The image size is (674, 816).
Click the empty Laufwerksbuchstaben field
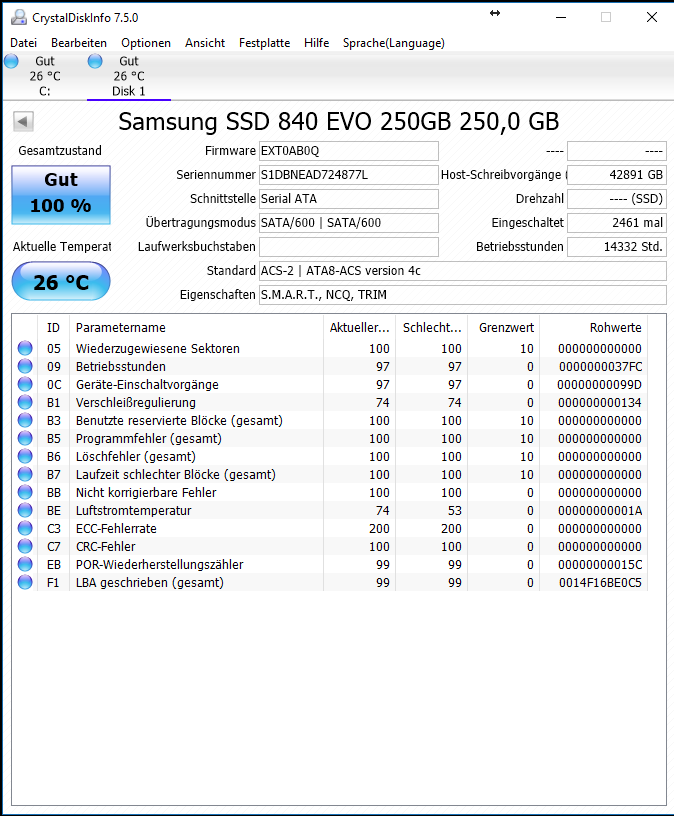[x=349, y=247]
